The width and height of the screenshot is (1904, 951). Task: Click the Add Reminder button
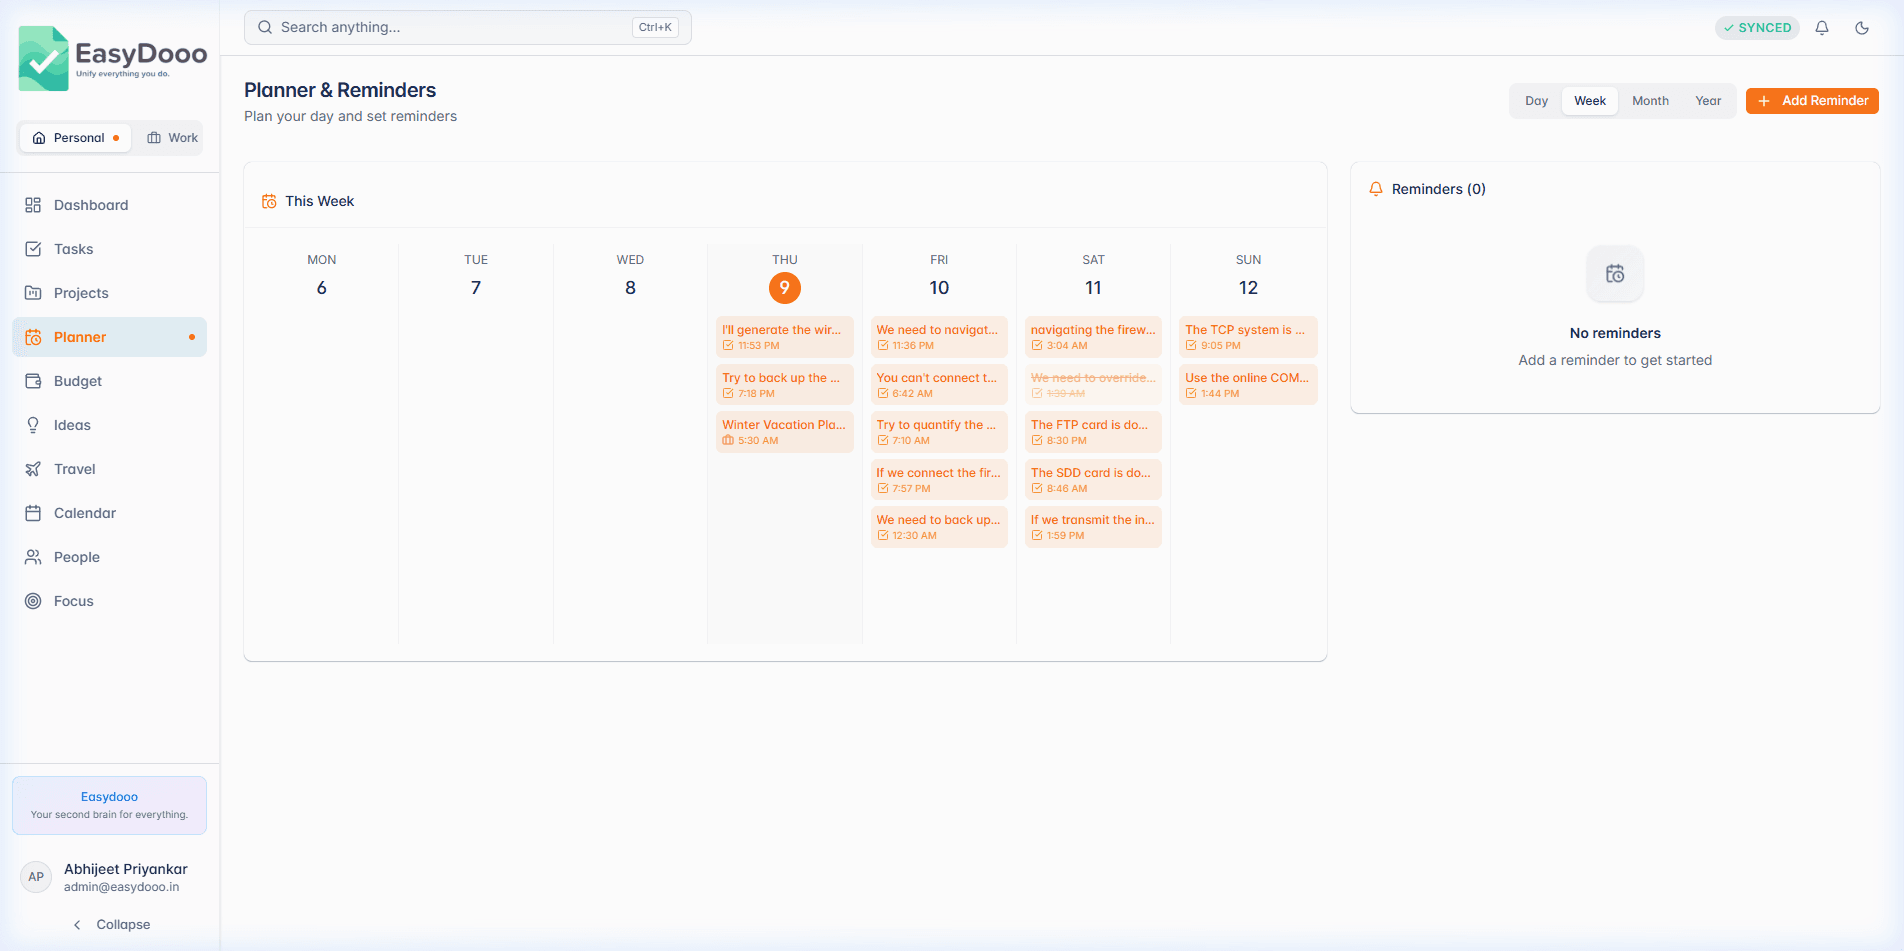pos(1812,101)
